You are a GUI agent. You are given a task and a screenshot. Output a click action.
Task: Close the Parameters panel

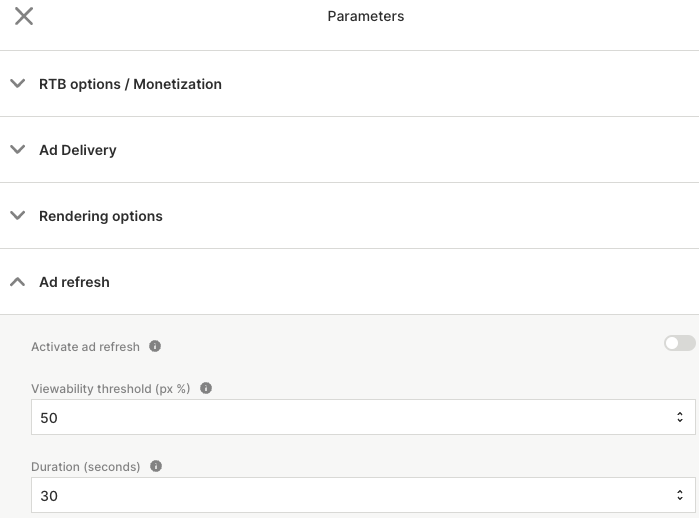coord(24,16)
